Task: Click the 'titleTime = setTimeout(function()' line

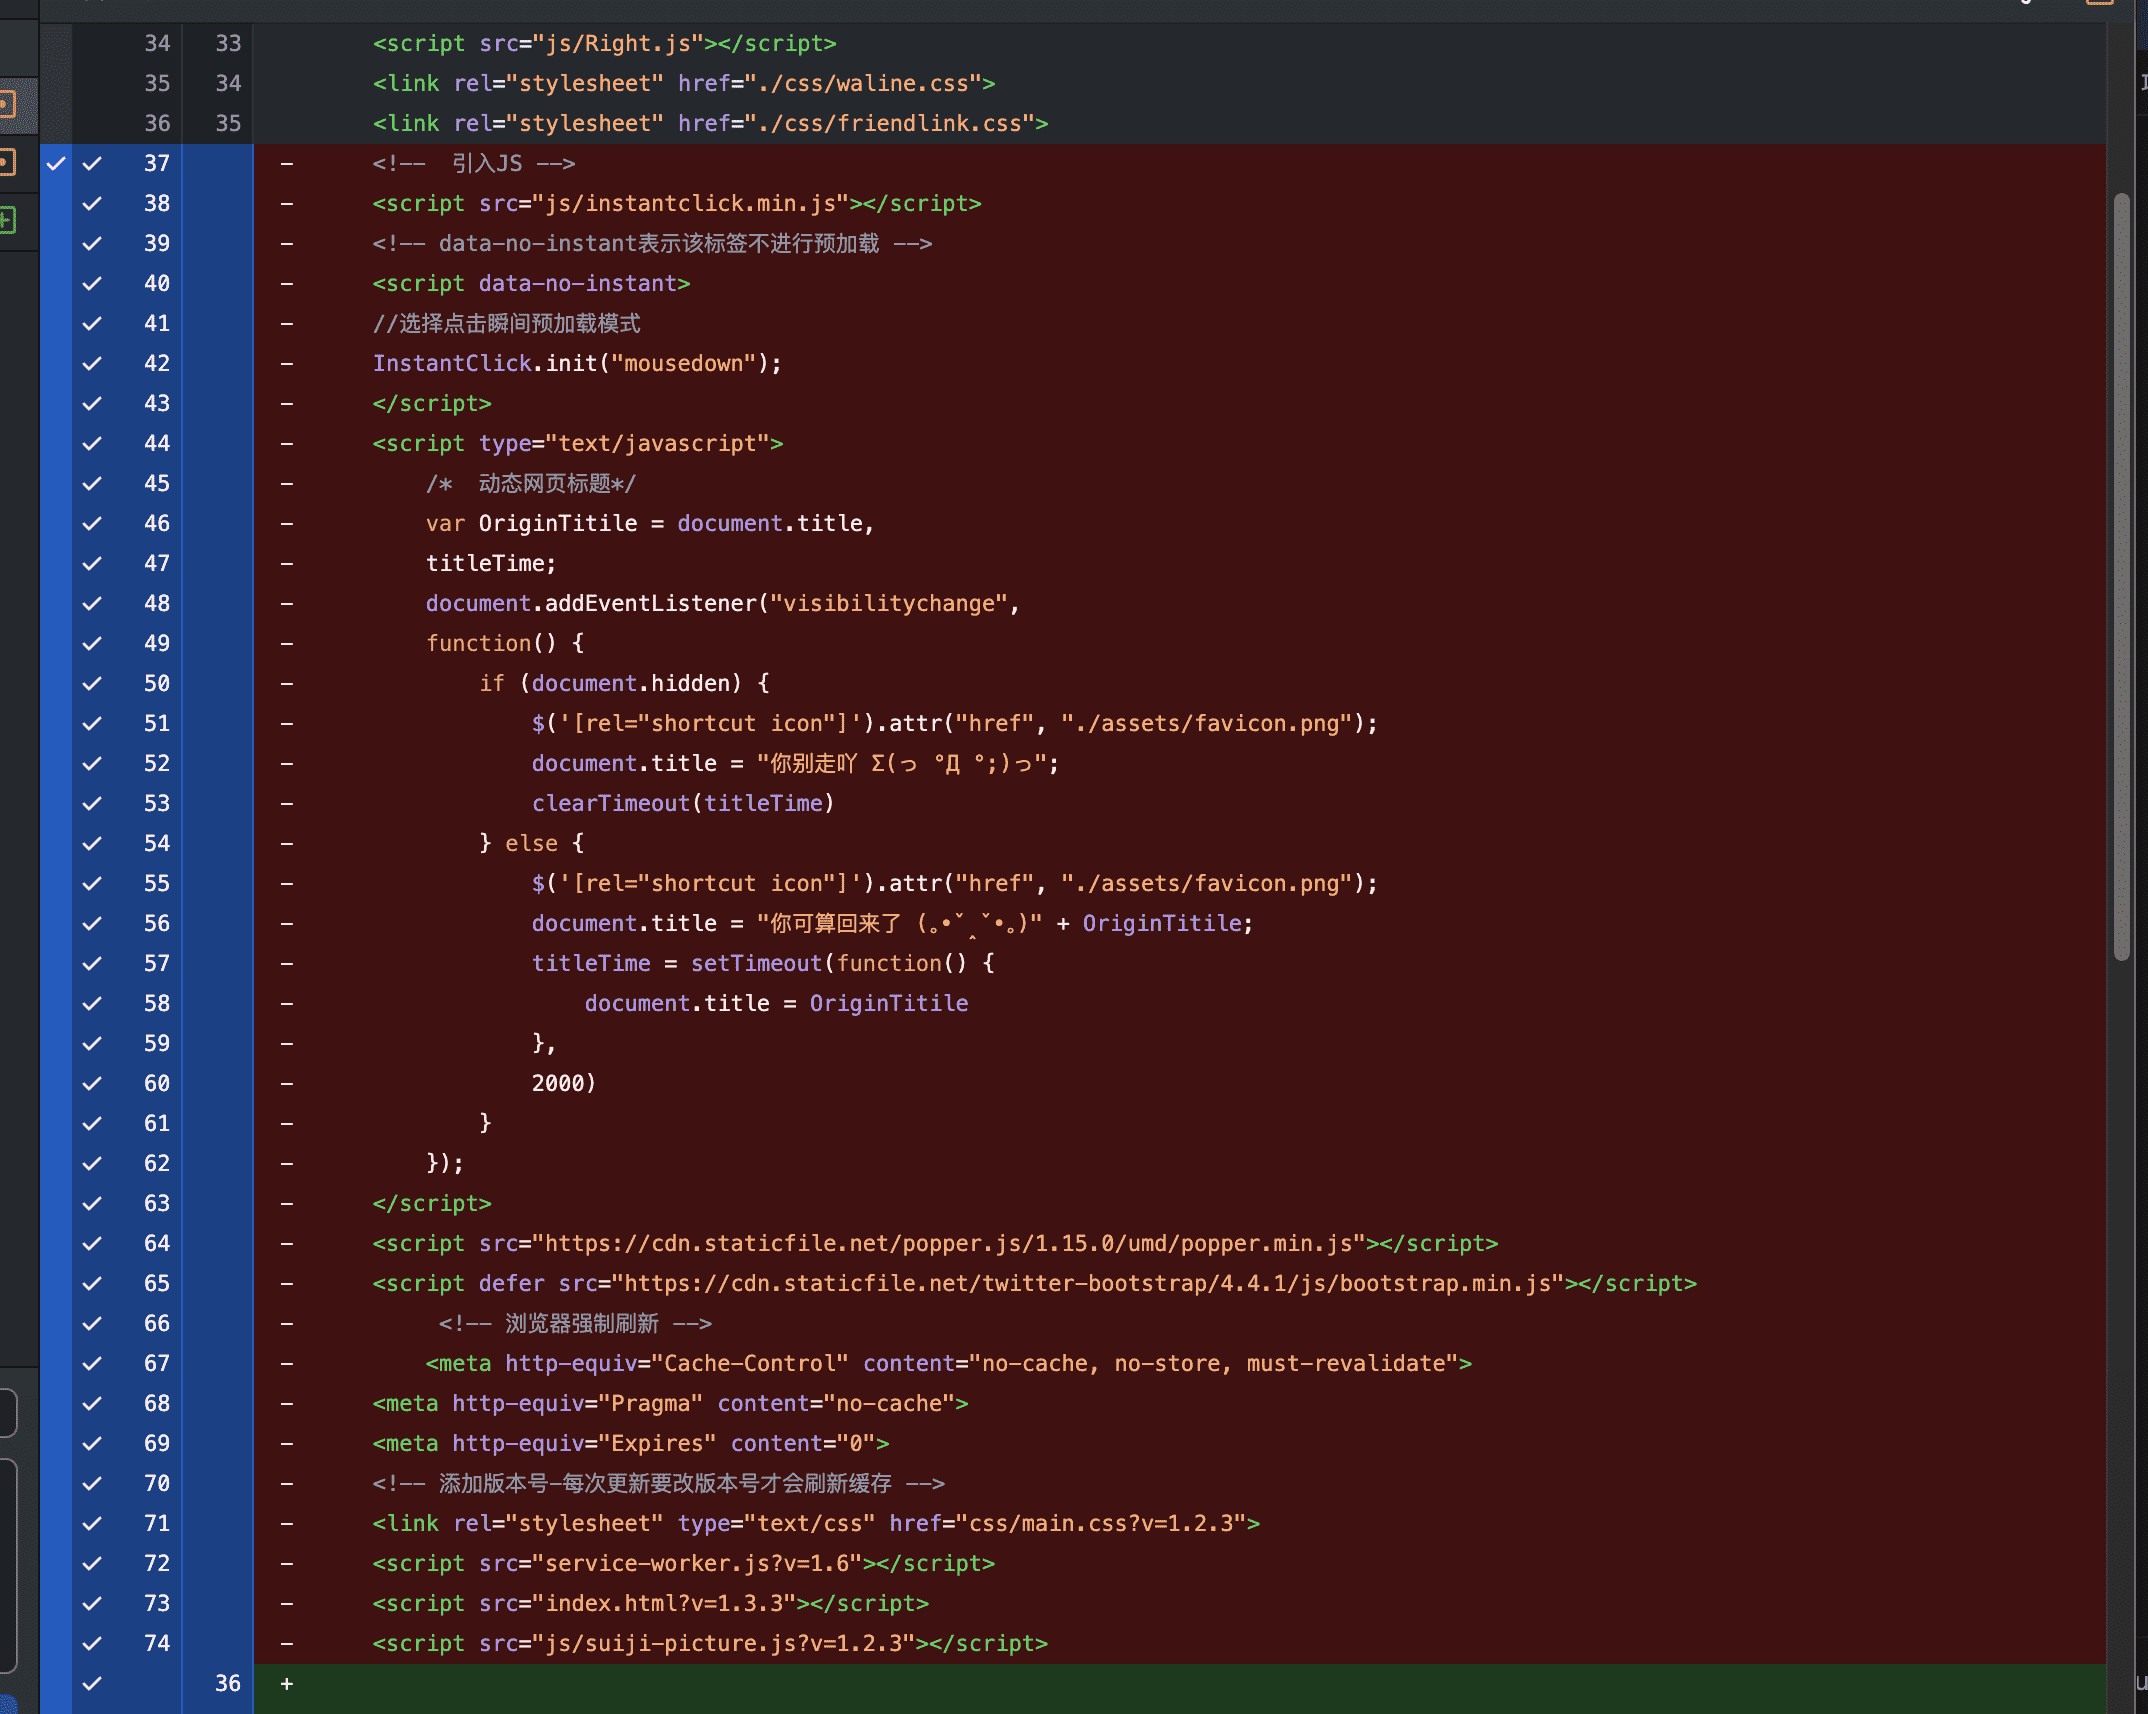Action: pyautogui.click(x=763, y=963)
